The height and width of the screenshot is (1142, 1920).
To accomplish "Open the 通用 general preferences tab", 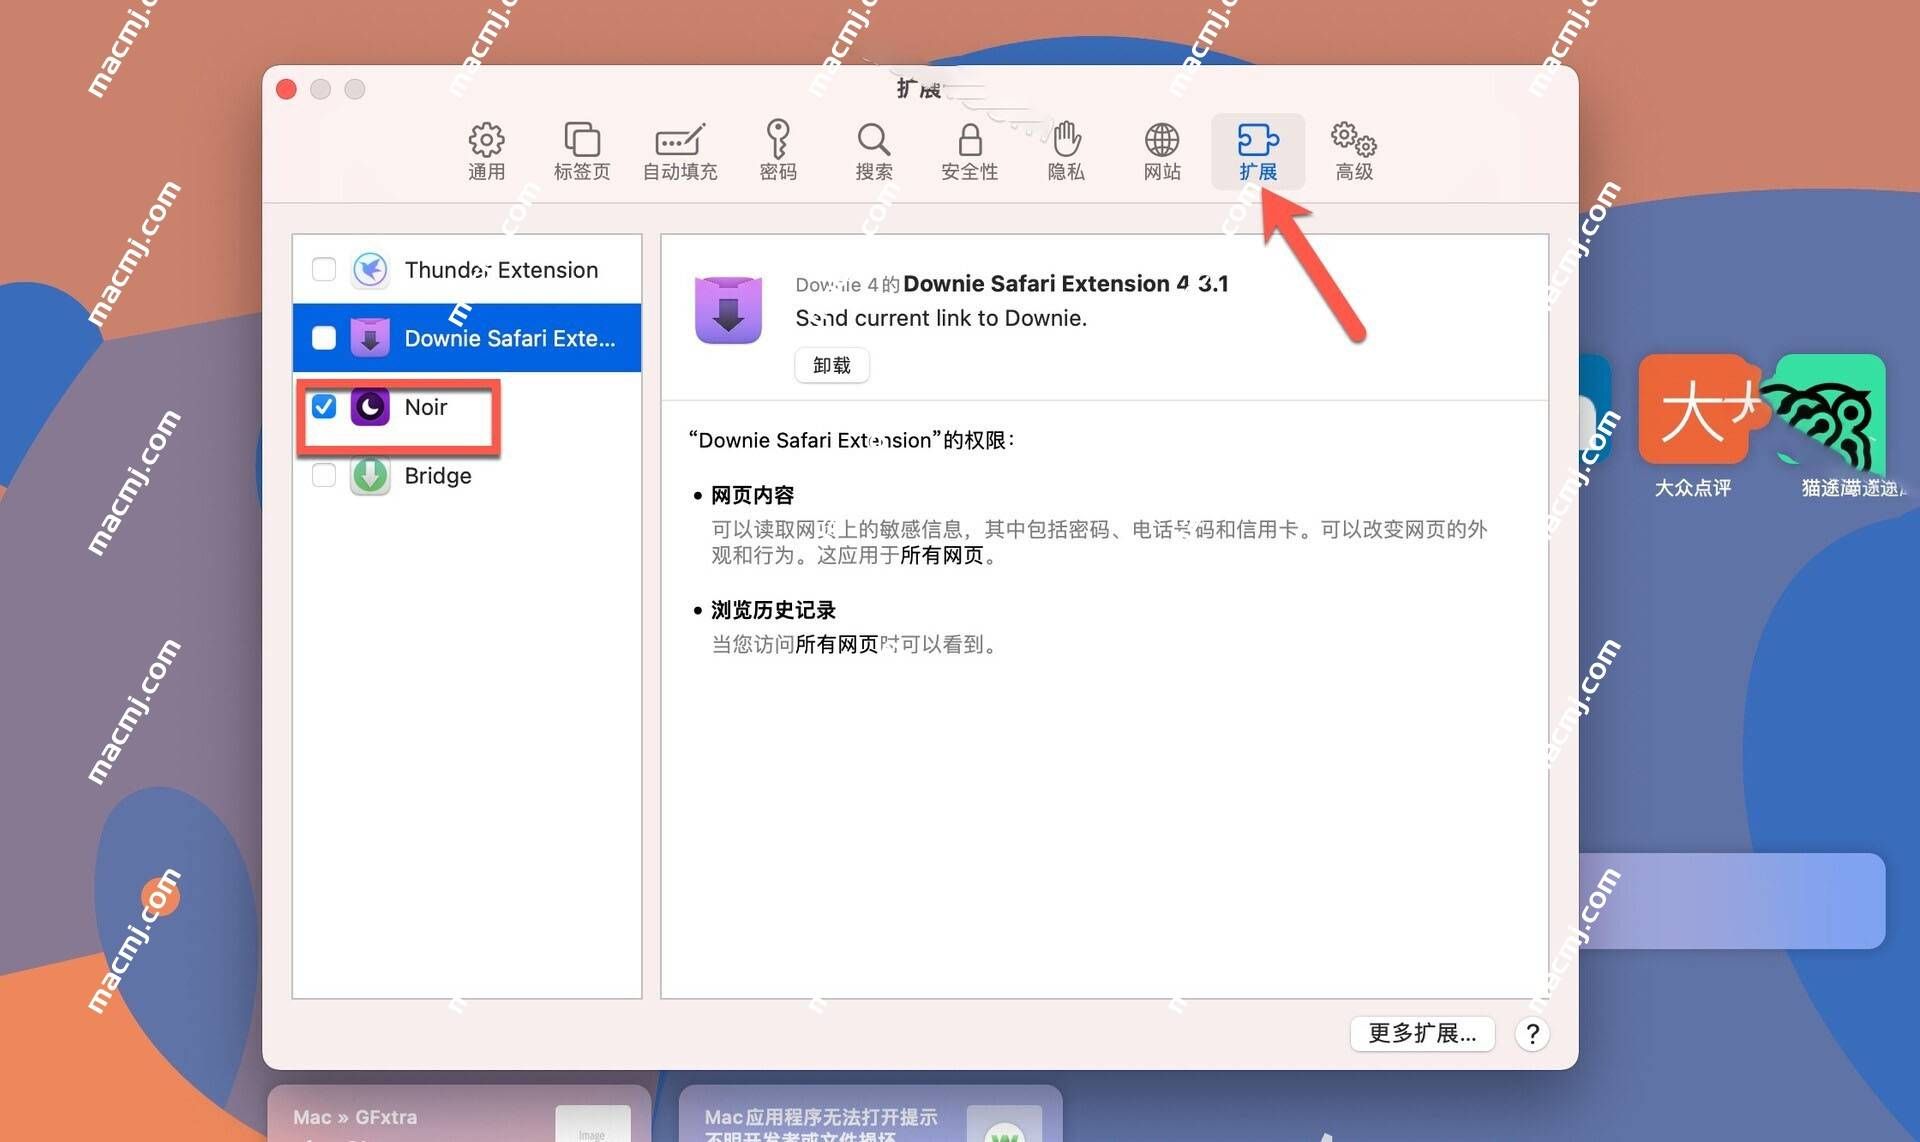I will (x=486, y=151).
